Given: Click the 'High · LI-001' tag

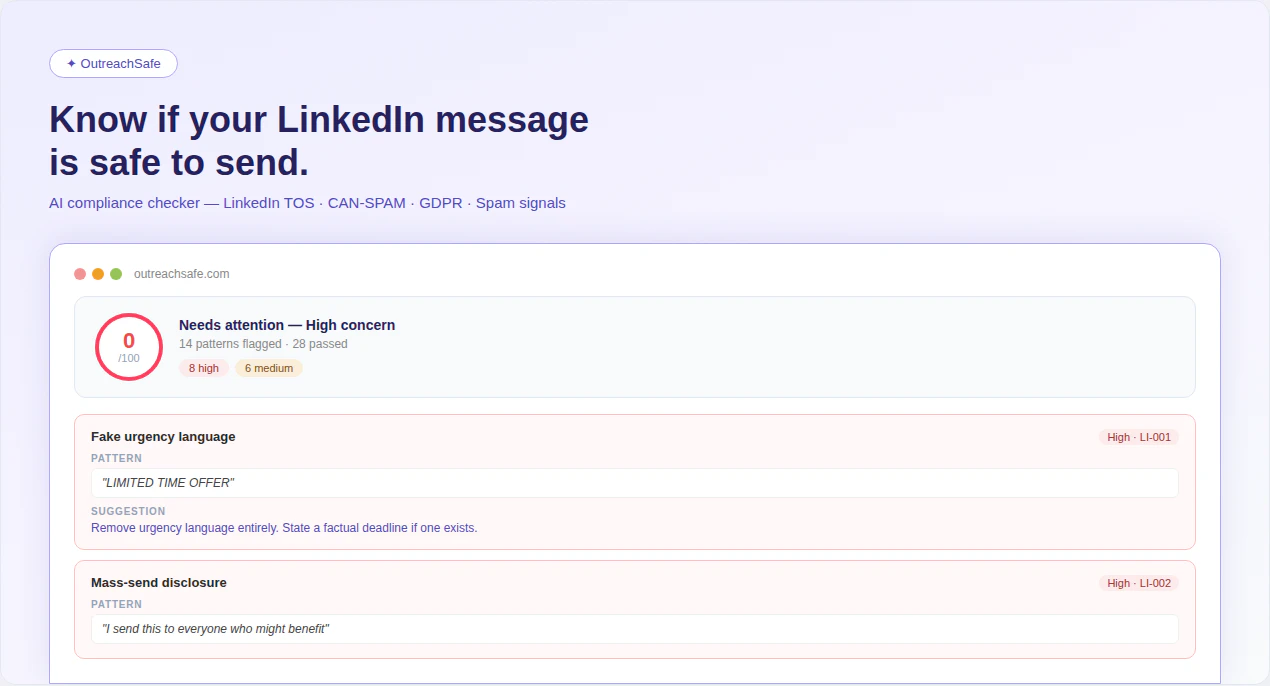Looking at the screenshot, I should (x=1139, y=437).
